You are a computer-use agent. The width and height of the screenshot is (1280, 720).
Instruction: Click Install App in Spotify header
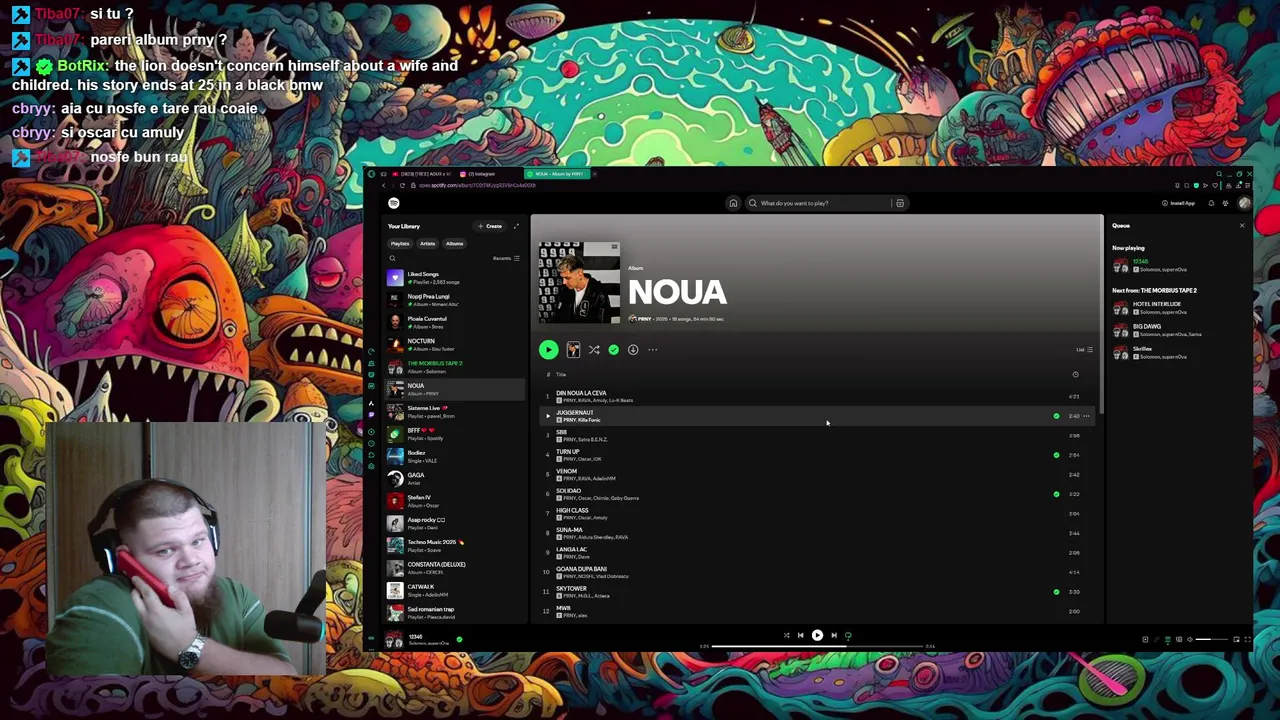coord(1178,203)
